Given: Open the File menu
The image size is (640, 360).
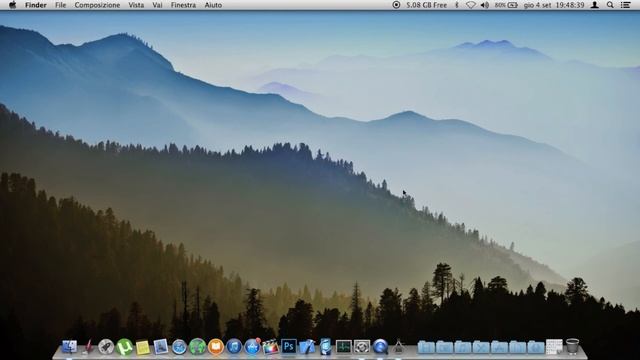Looking at the screenshot, I should pyautogui.click(x=60, y=5).
